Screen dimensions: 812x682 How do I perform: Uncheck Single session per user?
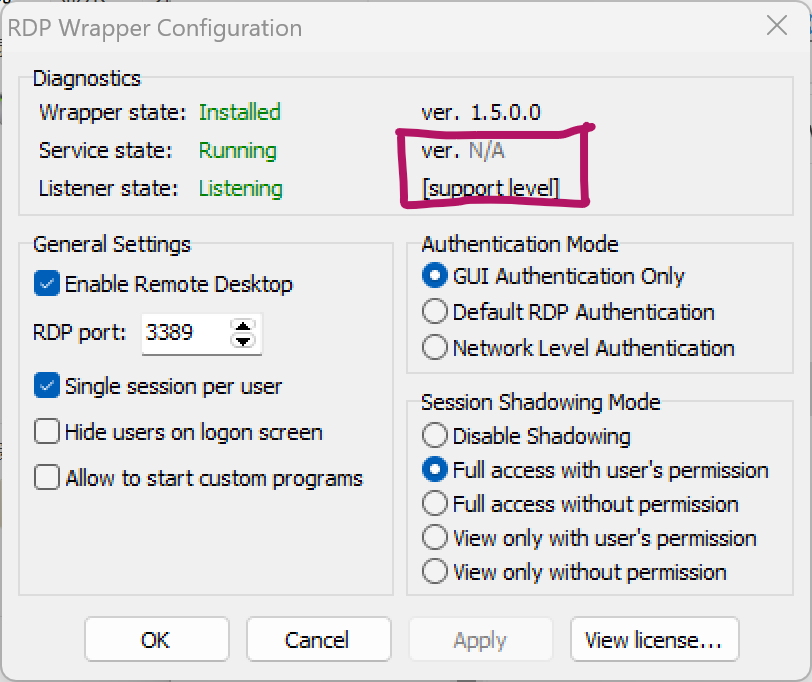(x=47, y=385)
